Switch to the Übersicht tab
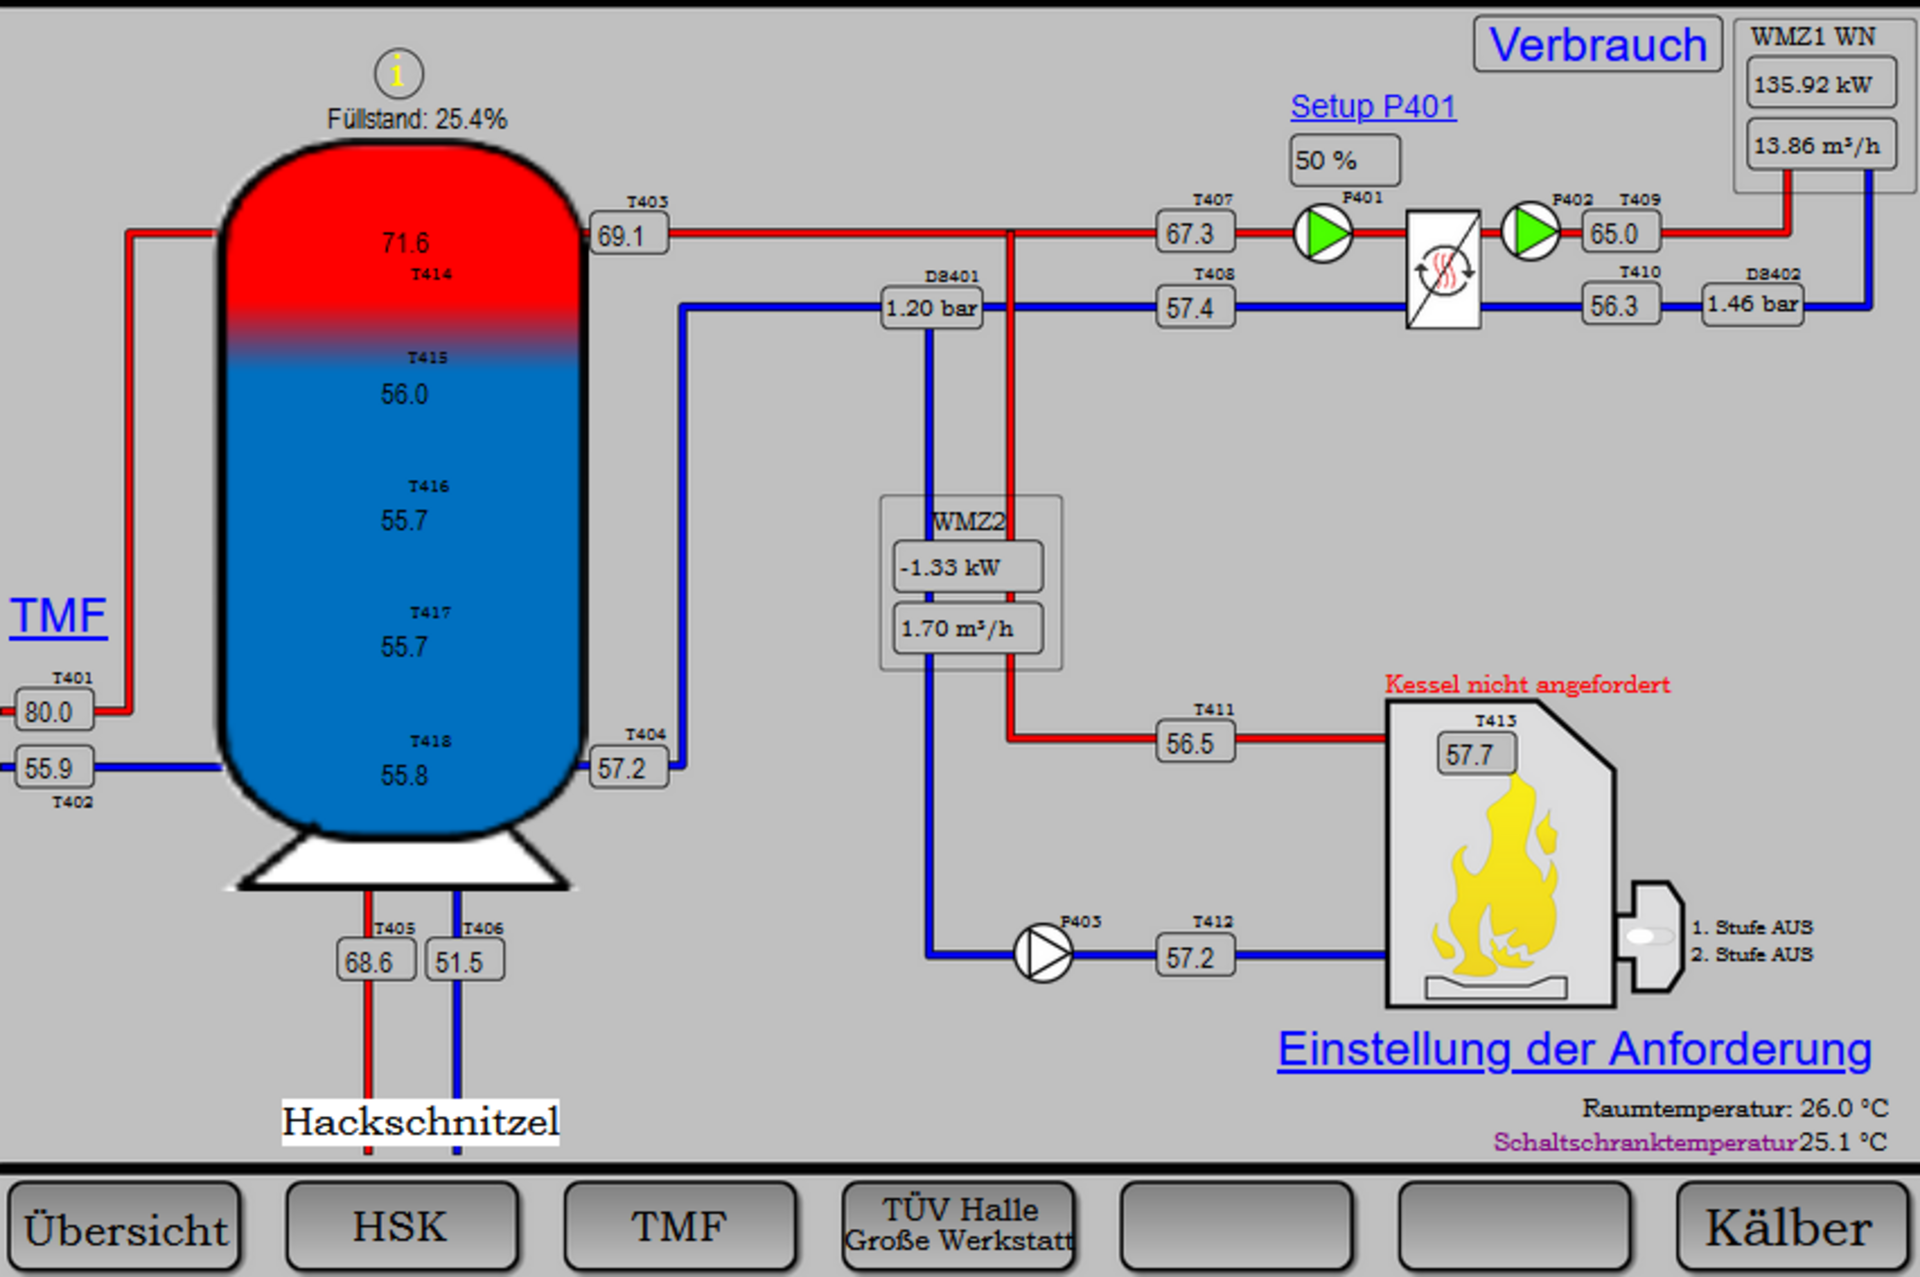The width and height of the screenshot is (1920, 1277). [125, 1227]
